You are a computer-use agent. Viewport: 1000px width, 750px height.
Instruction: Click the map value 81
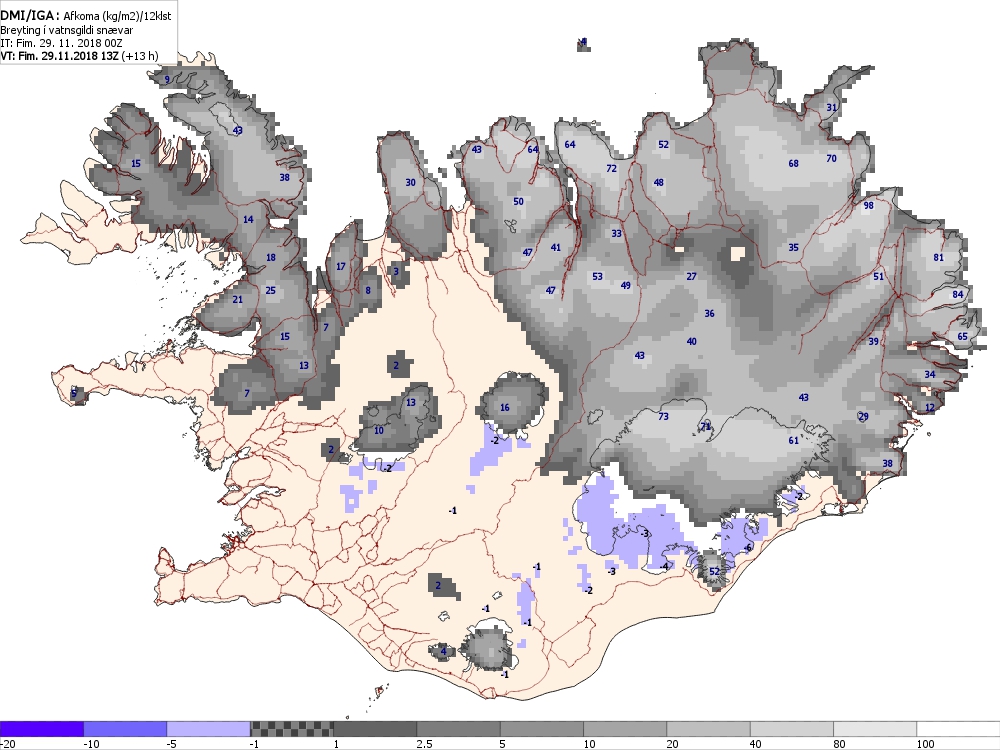938,257
